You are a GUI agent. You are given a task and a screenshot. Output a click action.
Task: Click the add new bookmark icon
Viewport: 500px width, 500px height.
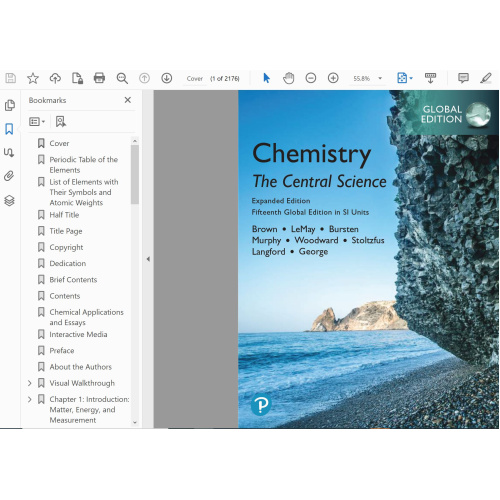[61, 122]
